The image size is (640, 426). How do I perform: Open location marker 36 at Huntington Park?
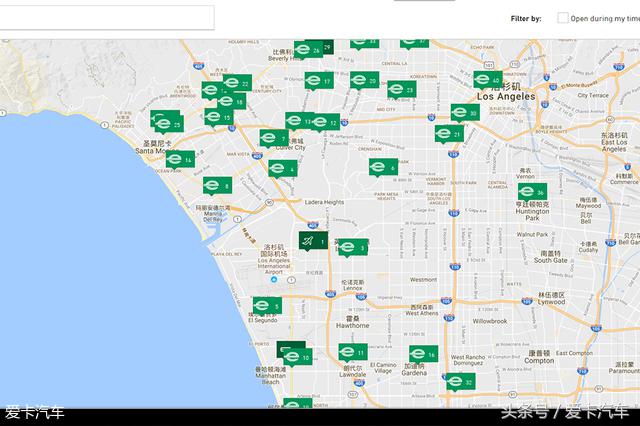[x=530, y=192]
